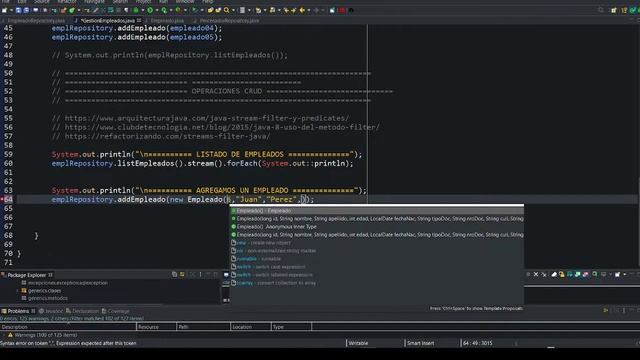Select 'nls - non-externalized string marker' proposal
The height and width of the screenshot is (360, 640).
[x=377, y=251]
